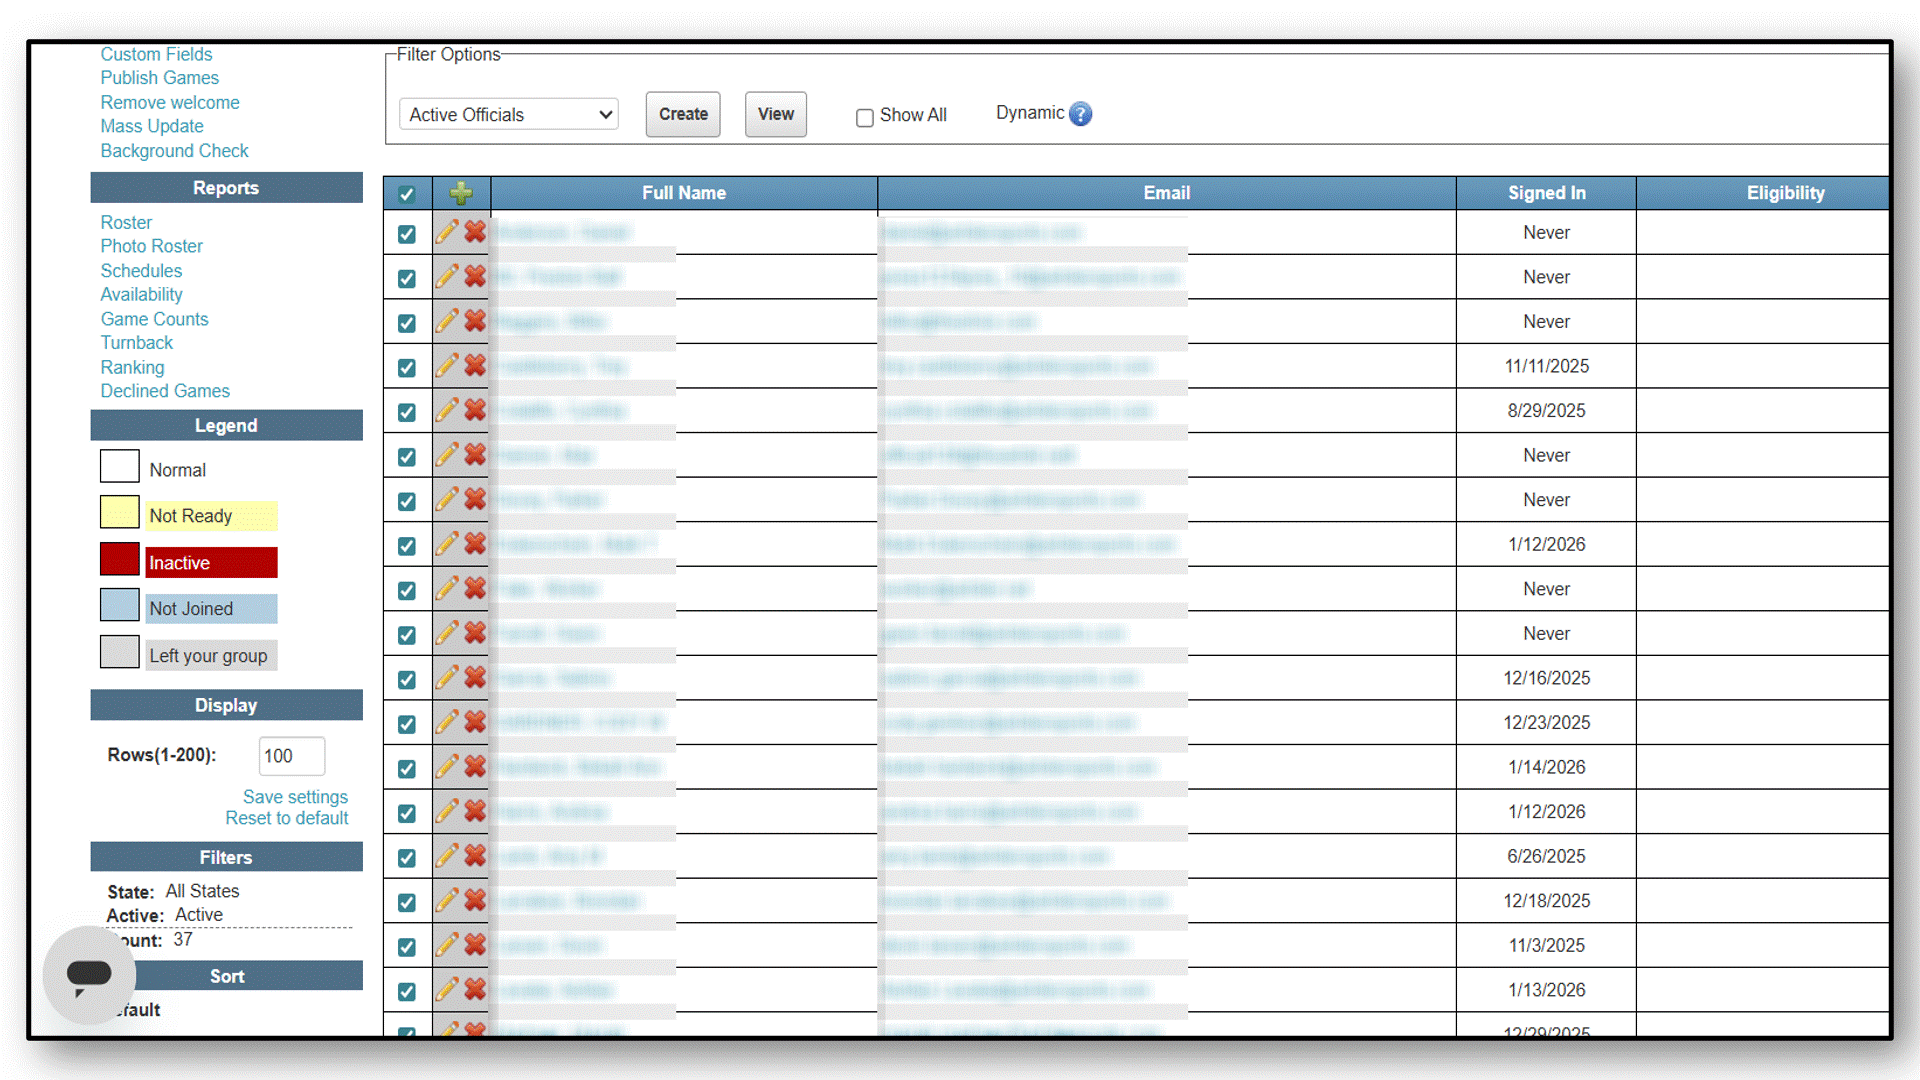Enable the Show All checkbox
This screenshot has height=1080, width=1920.
(x=865, y=117)
